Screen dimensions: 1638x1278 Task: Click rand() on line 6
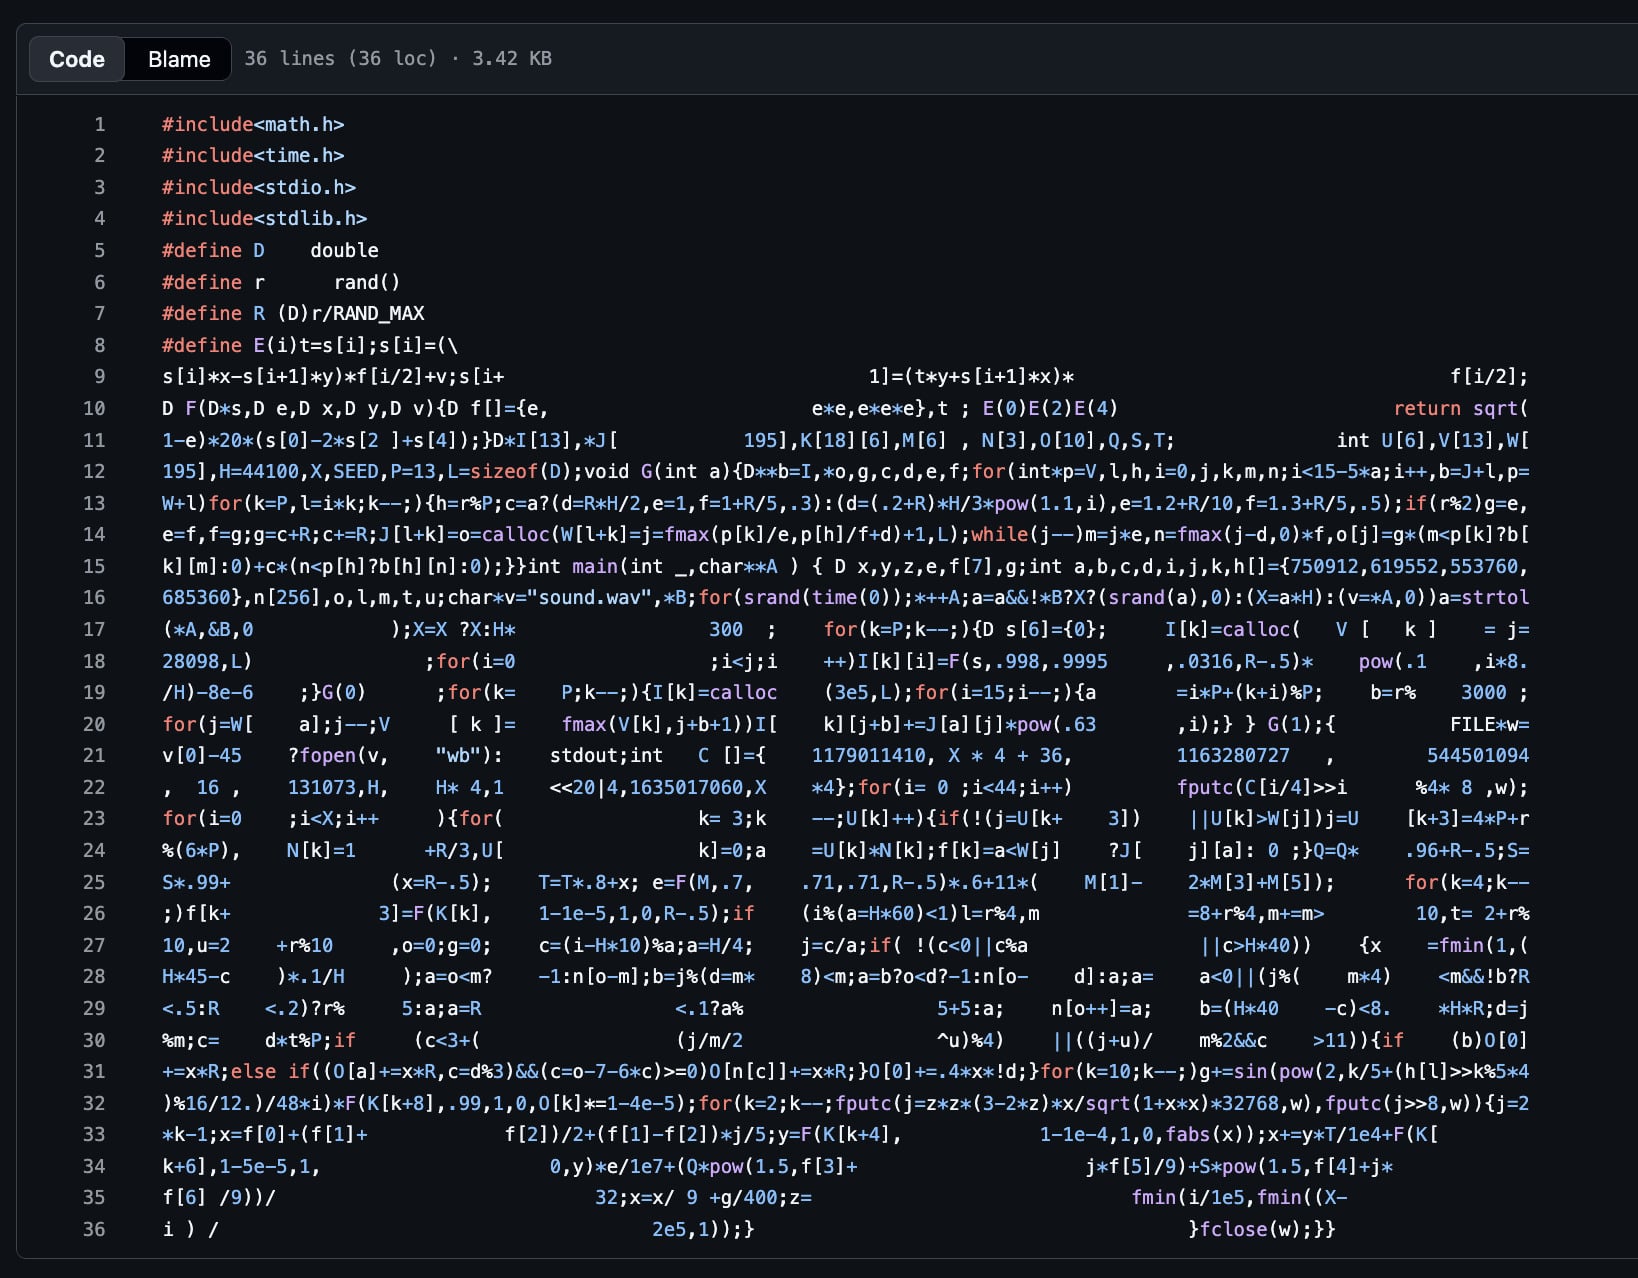tap(367, 282)
